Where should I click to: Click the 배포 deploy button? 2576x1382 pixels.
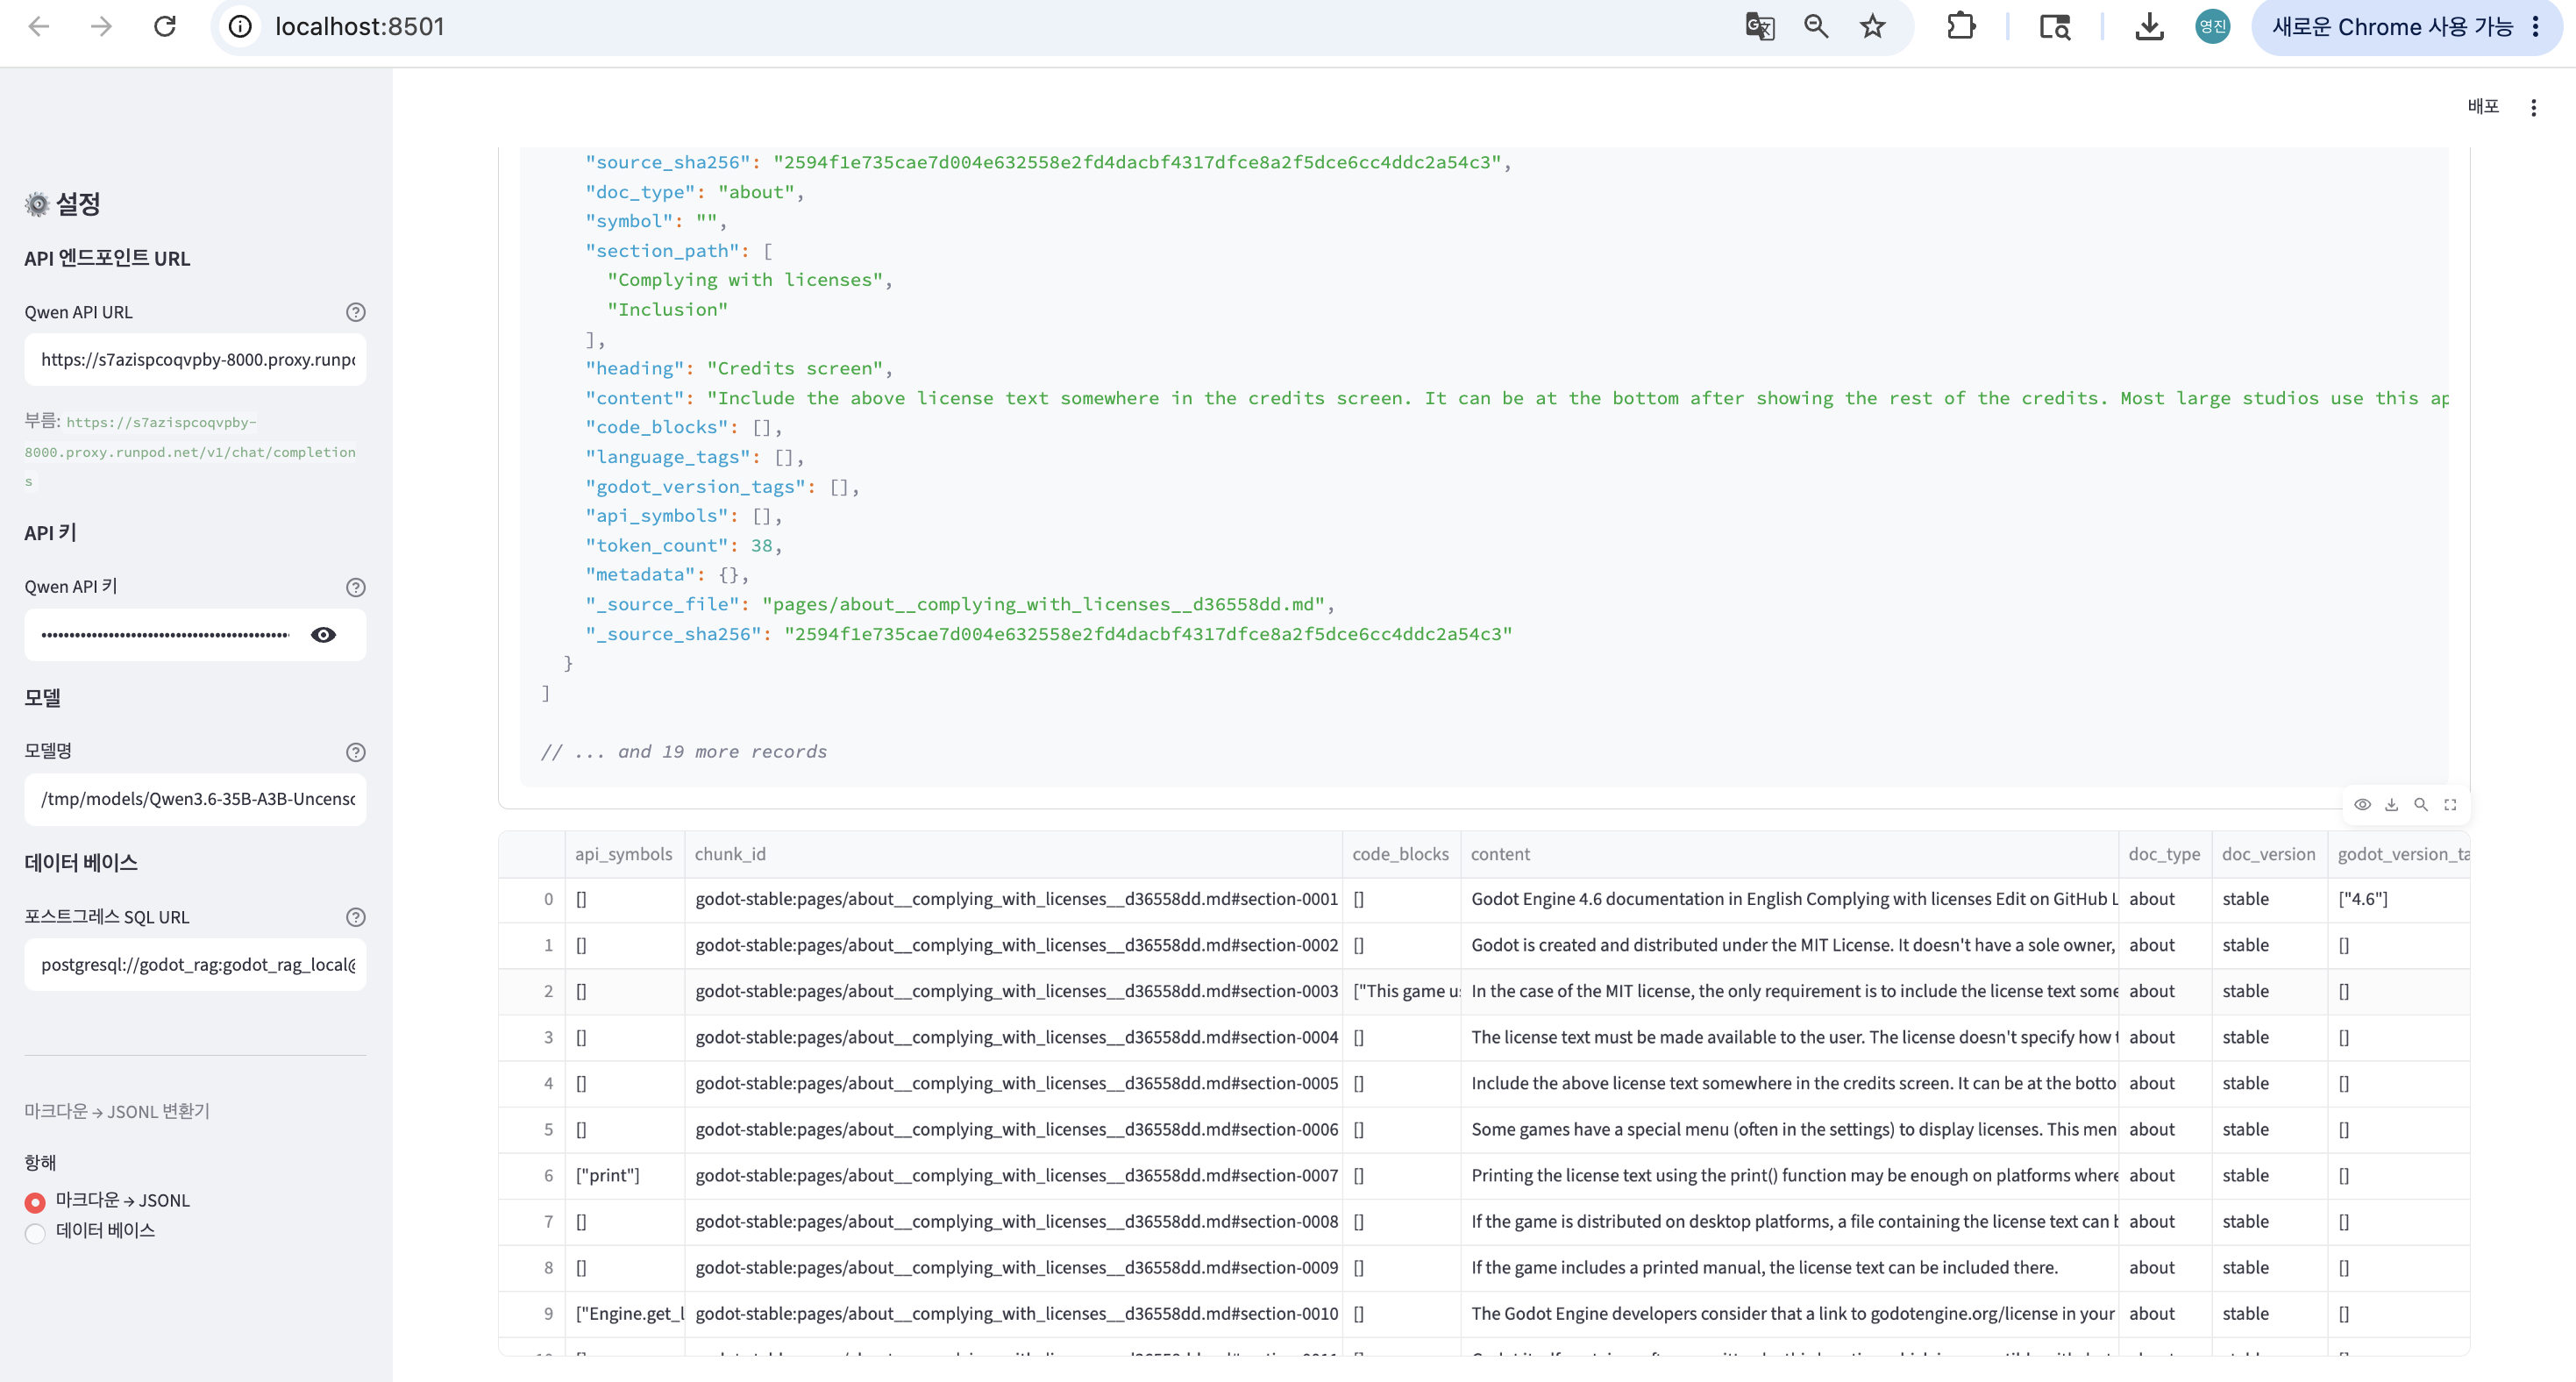point(2483,107)
